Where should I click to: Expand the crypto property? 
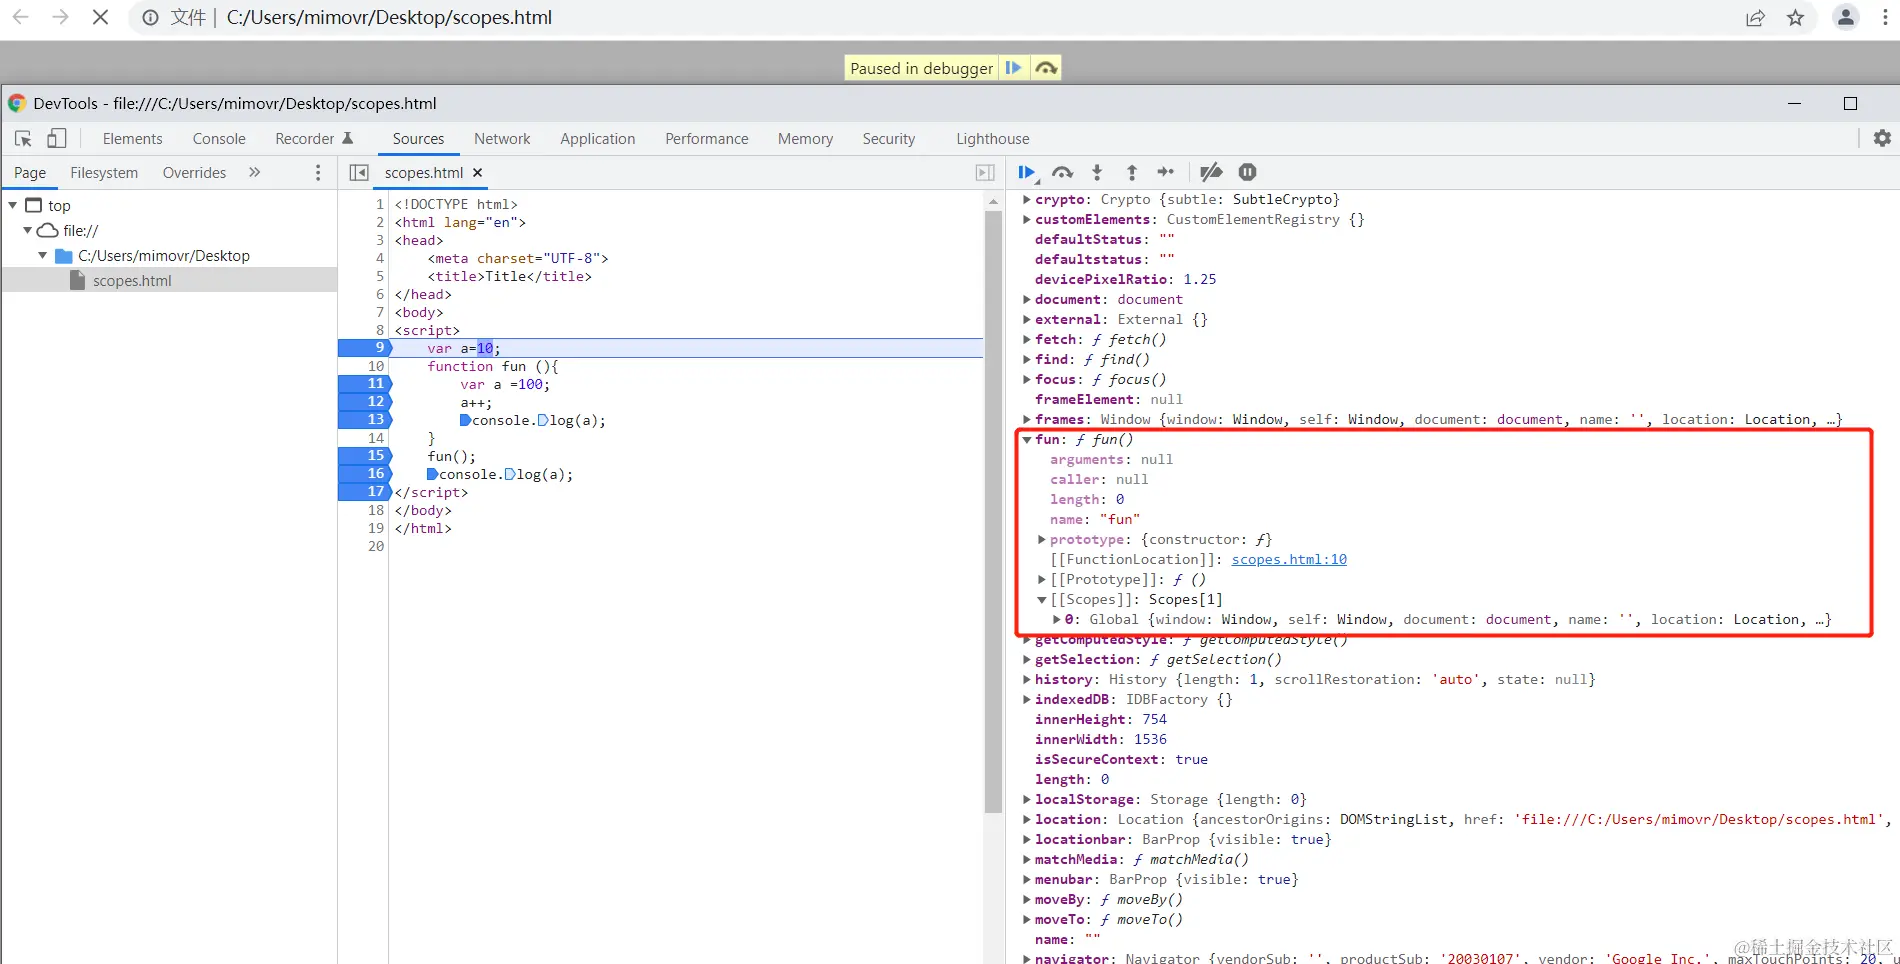(1027, 200)
